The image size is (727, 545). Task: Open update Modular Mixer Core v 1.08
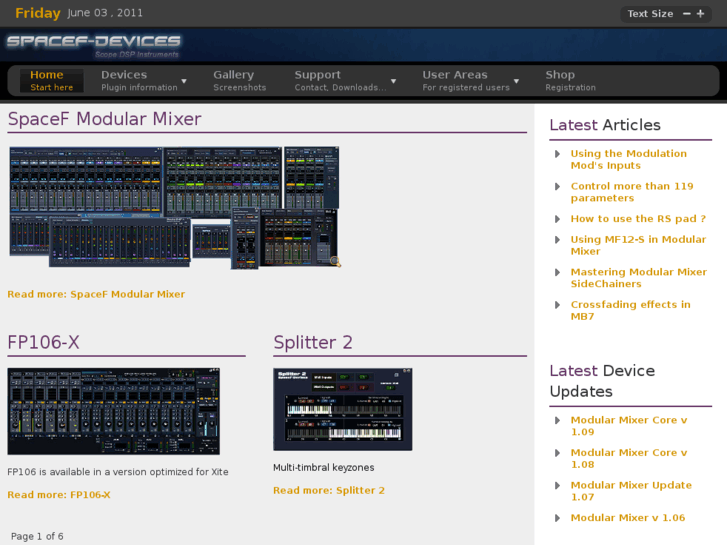coord(629,458)
